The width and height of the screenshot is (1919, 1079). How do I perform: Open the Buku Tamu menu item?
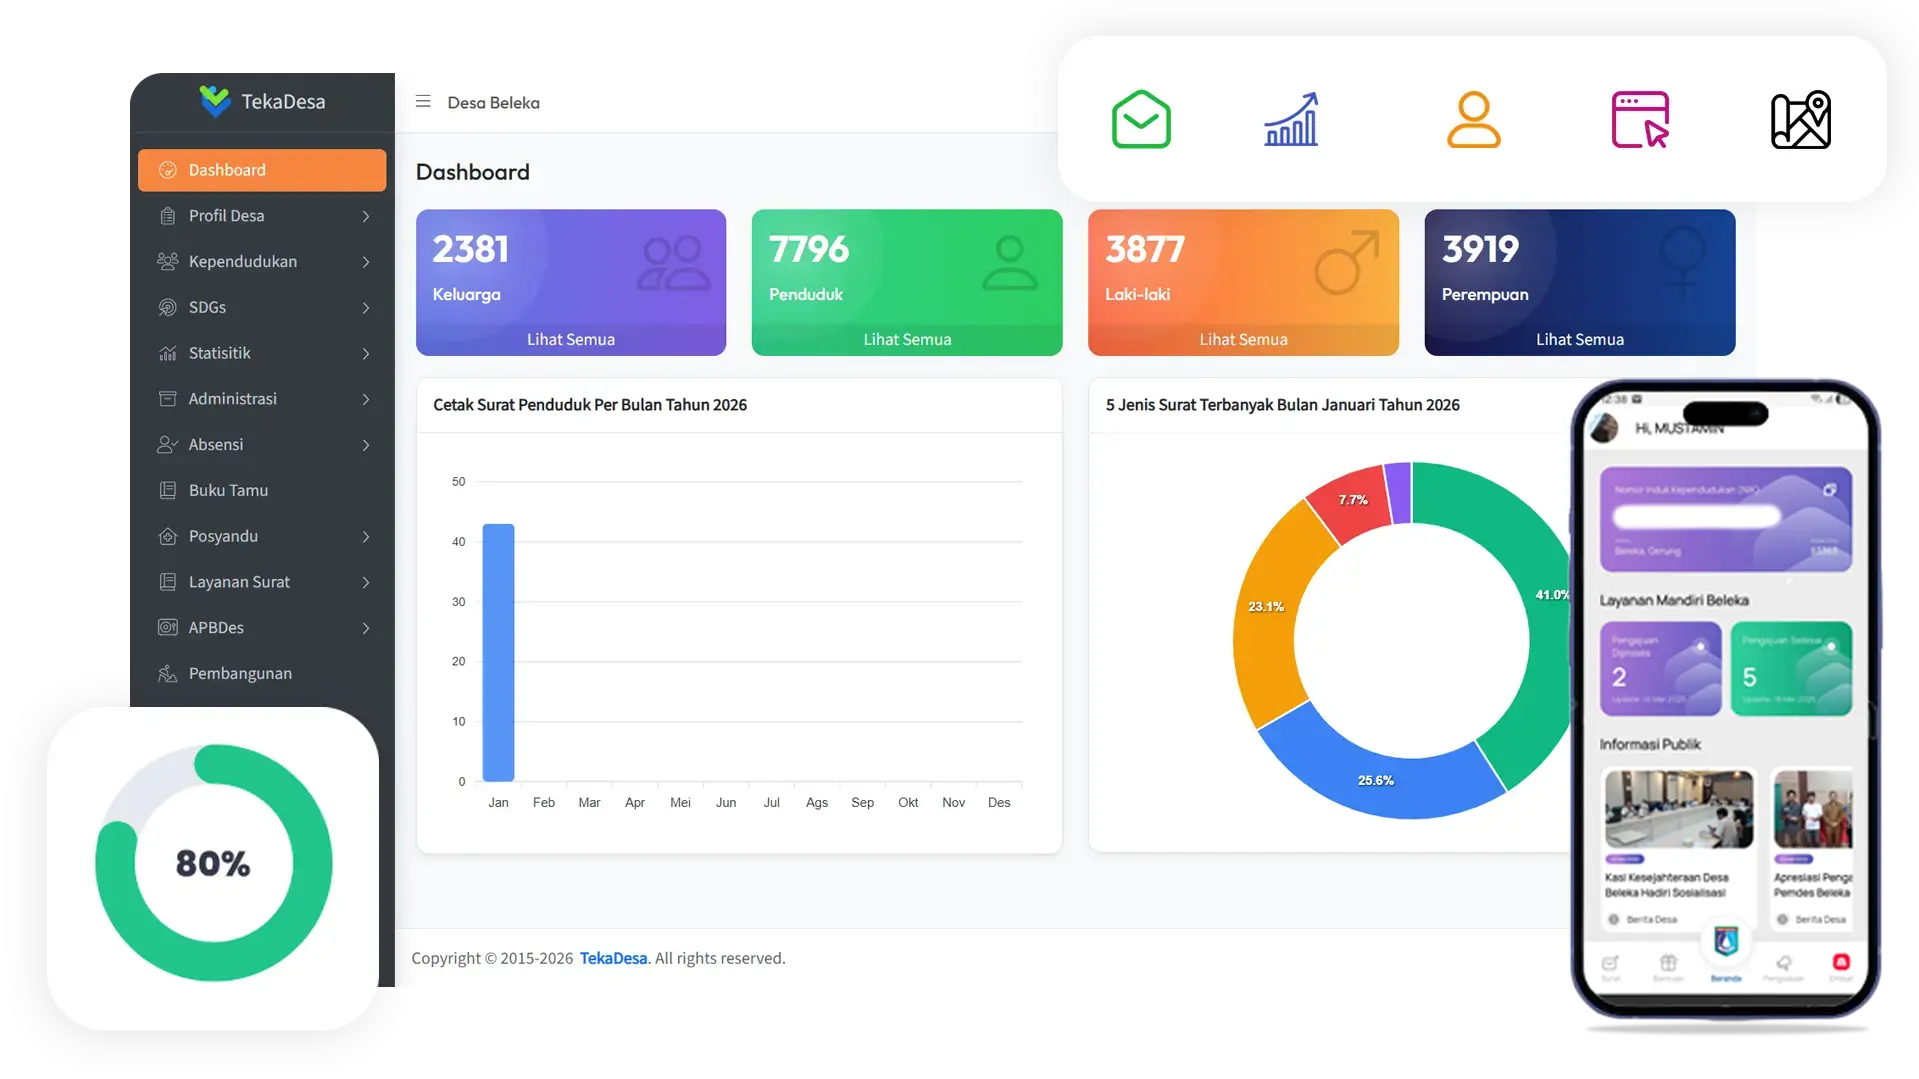pos(228,490)
